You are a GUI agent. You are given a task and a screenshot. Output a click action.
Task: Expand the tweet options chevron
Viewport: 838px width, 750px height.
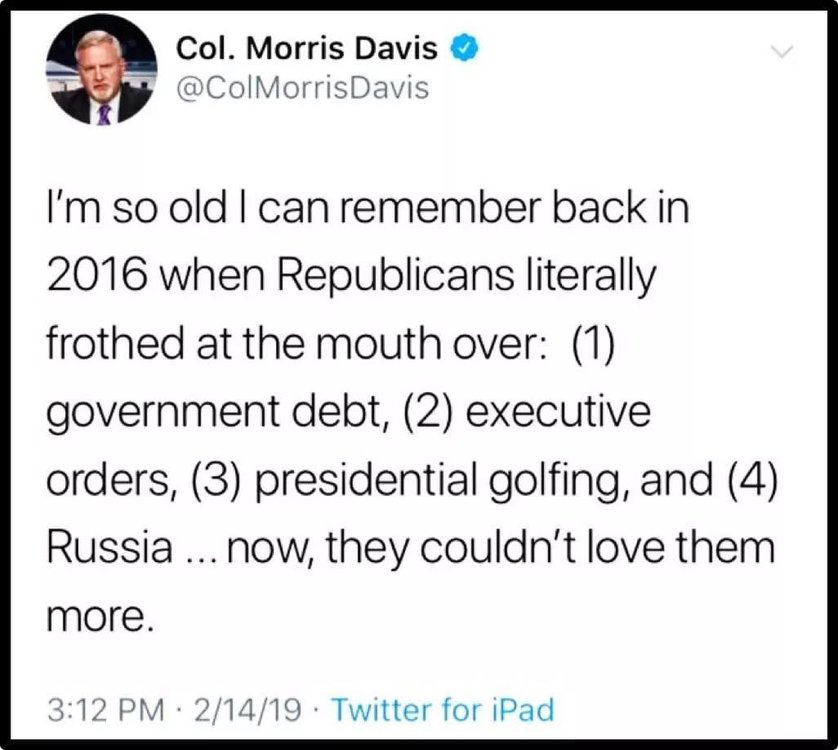782,51
